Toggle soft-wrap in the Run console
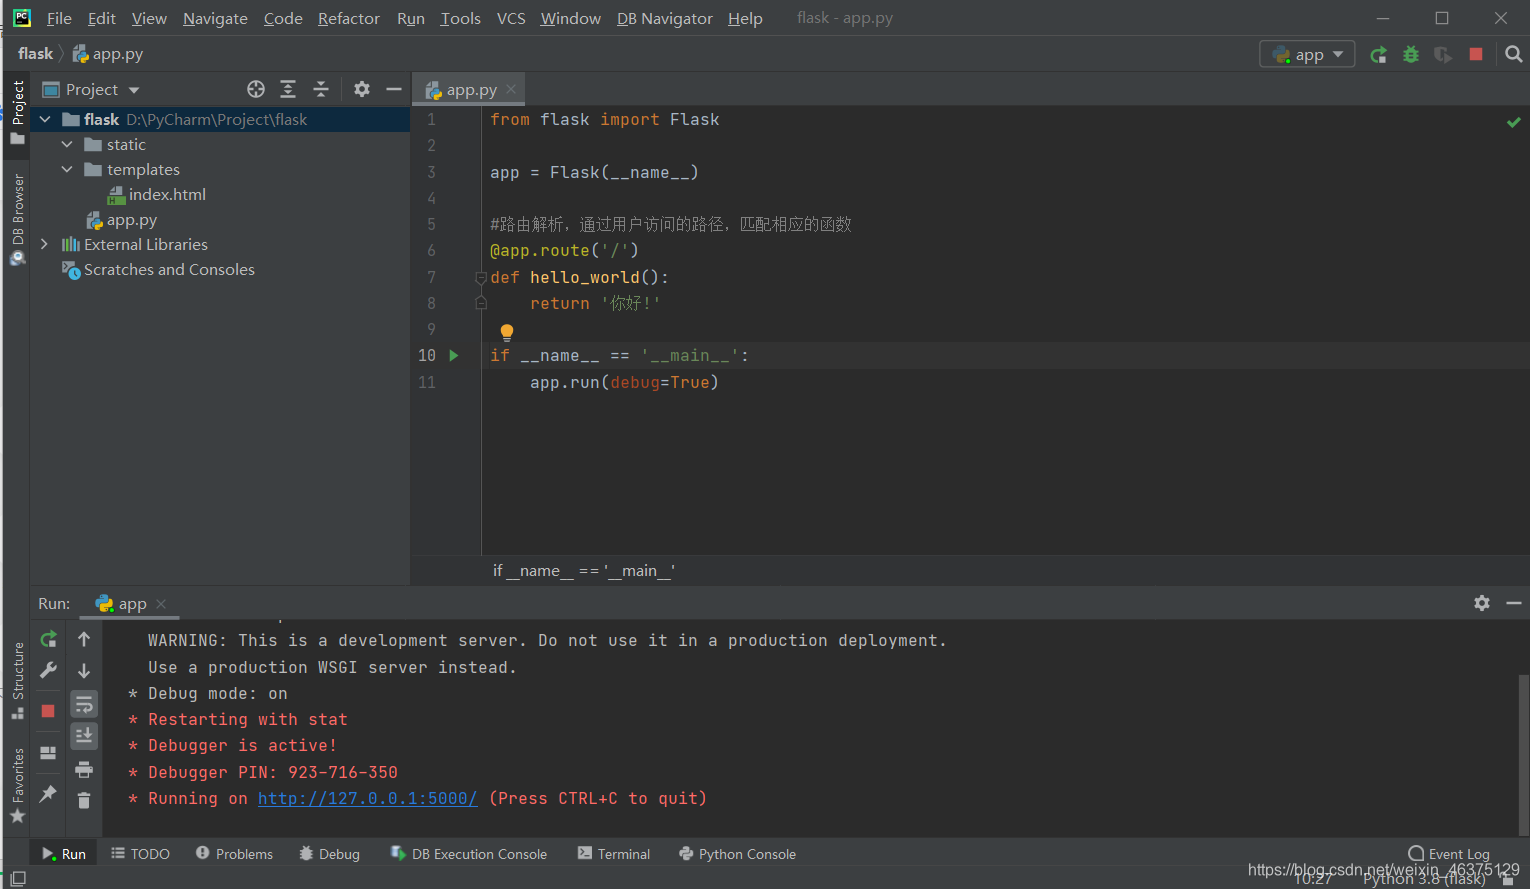Screen dimensions: 1530x889 [84, 704]
